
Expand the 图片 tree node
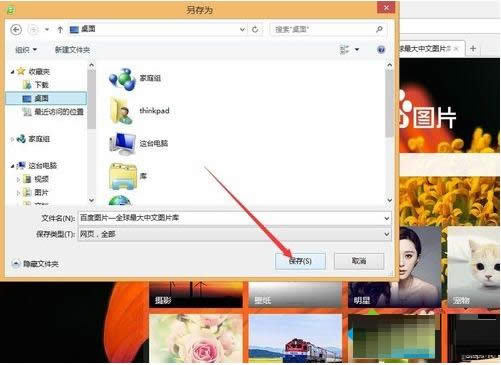[x=18, y=193]
